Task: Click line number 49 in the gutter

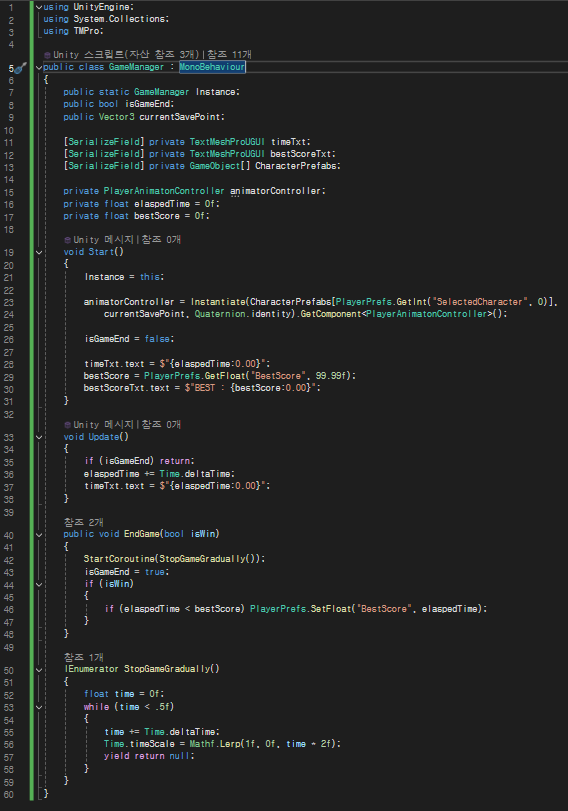Action: click(9, 648)
